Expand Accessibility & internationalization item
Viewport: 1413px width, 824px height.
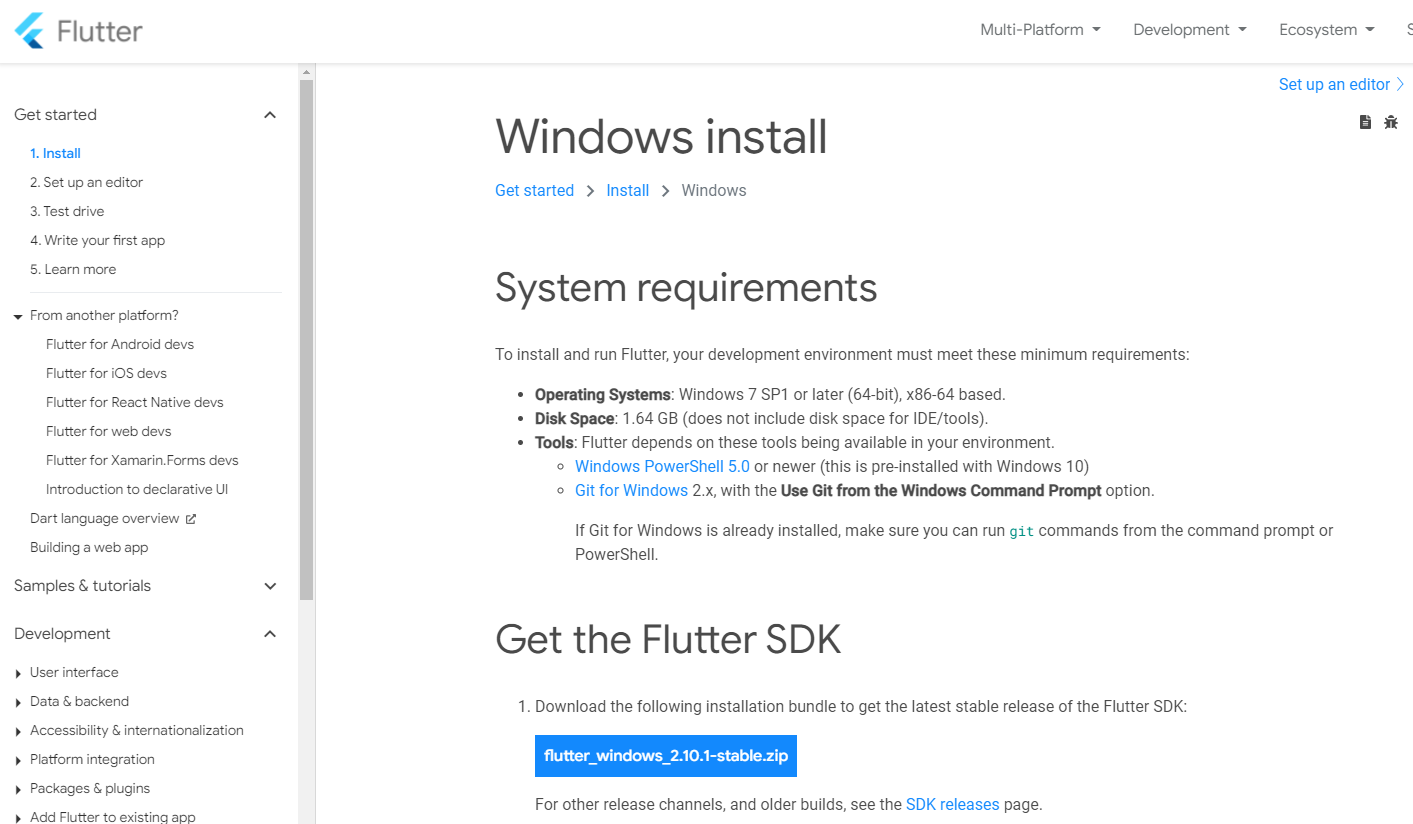click(x=19, y=731)
